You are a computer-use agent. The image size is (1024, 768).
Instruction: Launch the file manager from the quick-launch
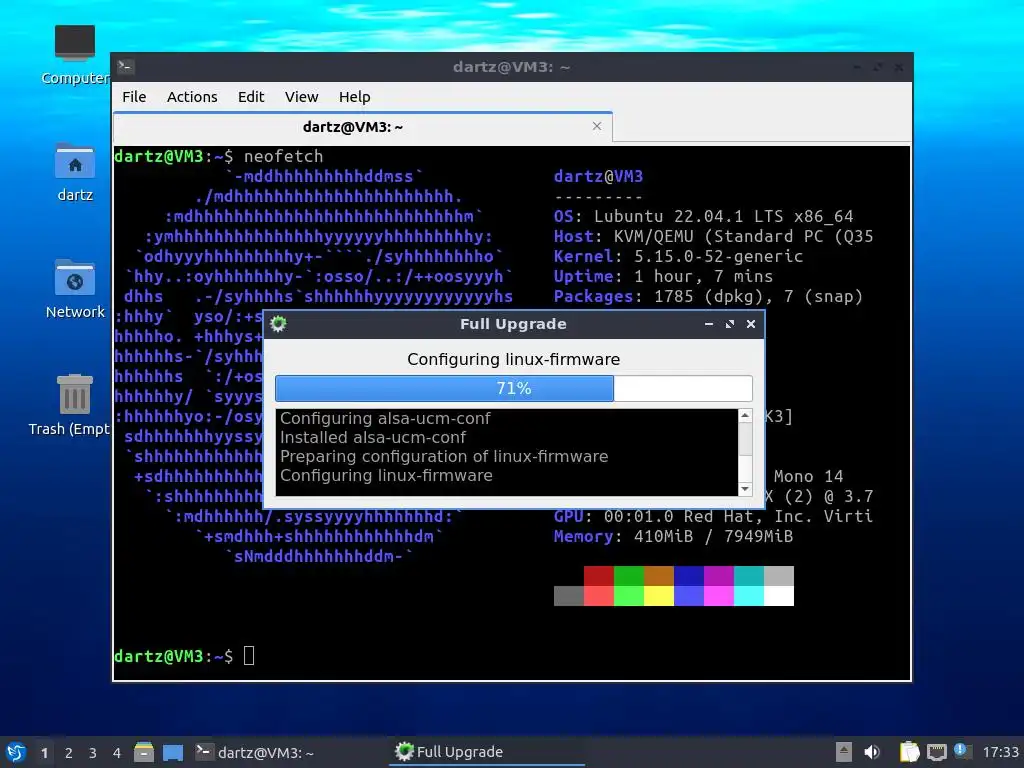tap(144, 752)
